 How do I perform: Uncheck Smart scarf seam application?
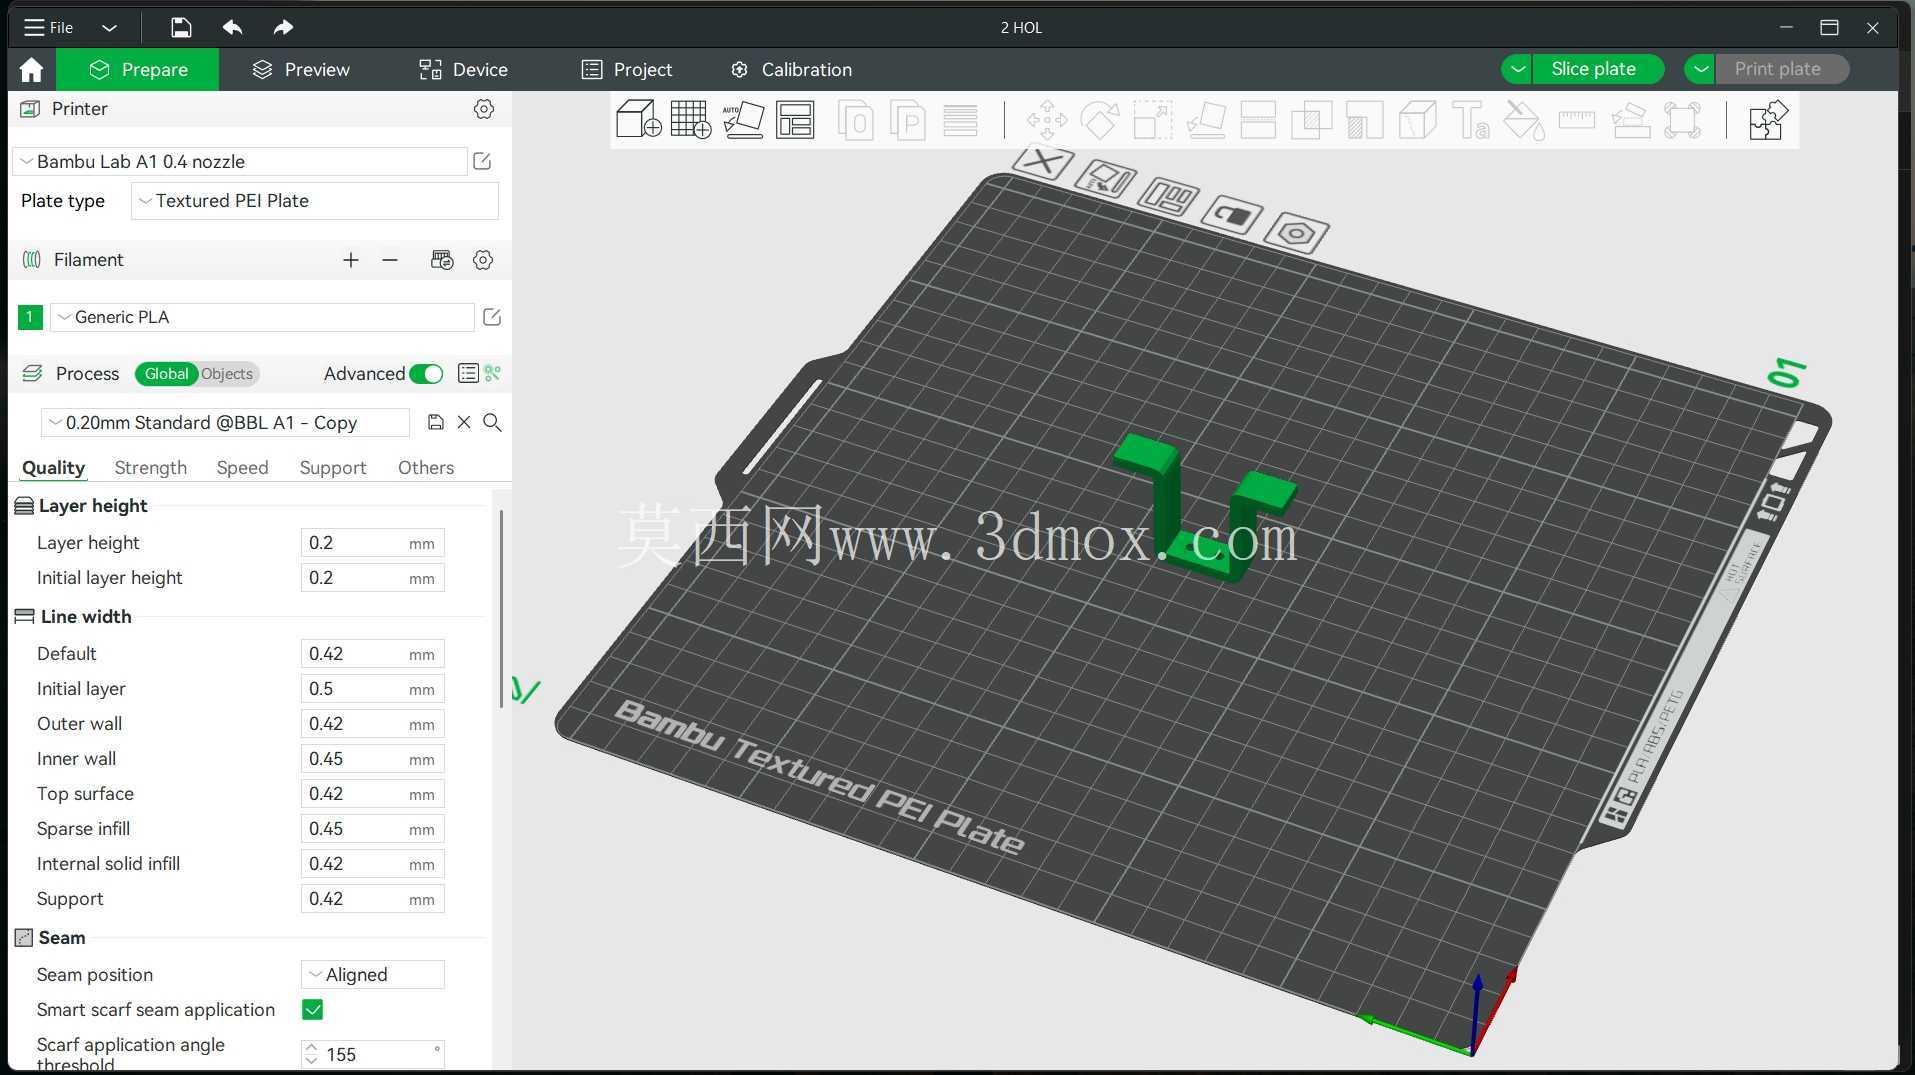[x=312, y=1010]
